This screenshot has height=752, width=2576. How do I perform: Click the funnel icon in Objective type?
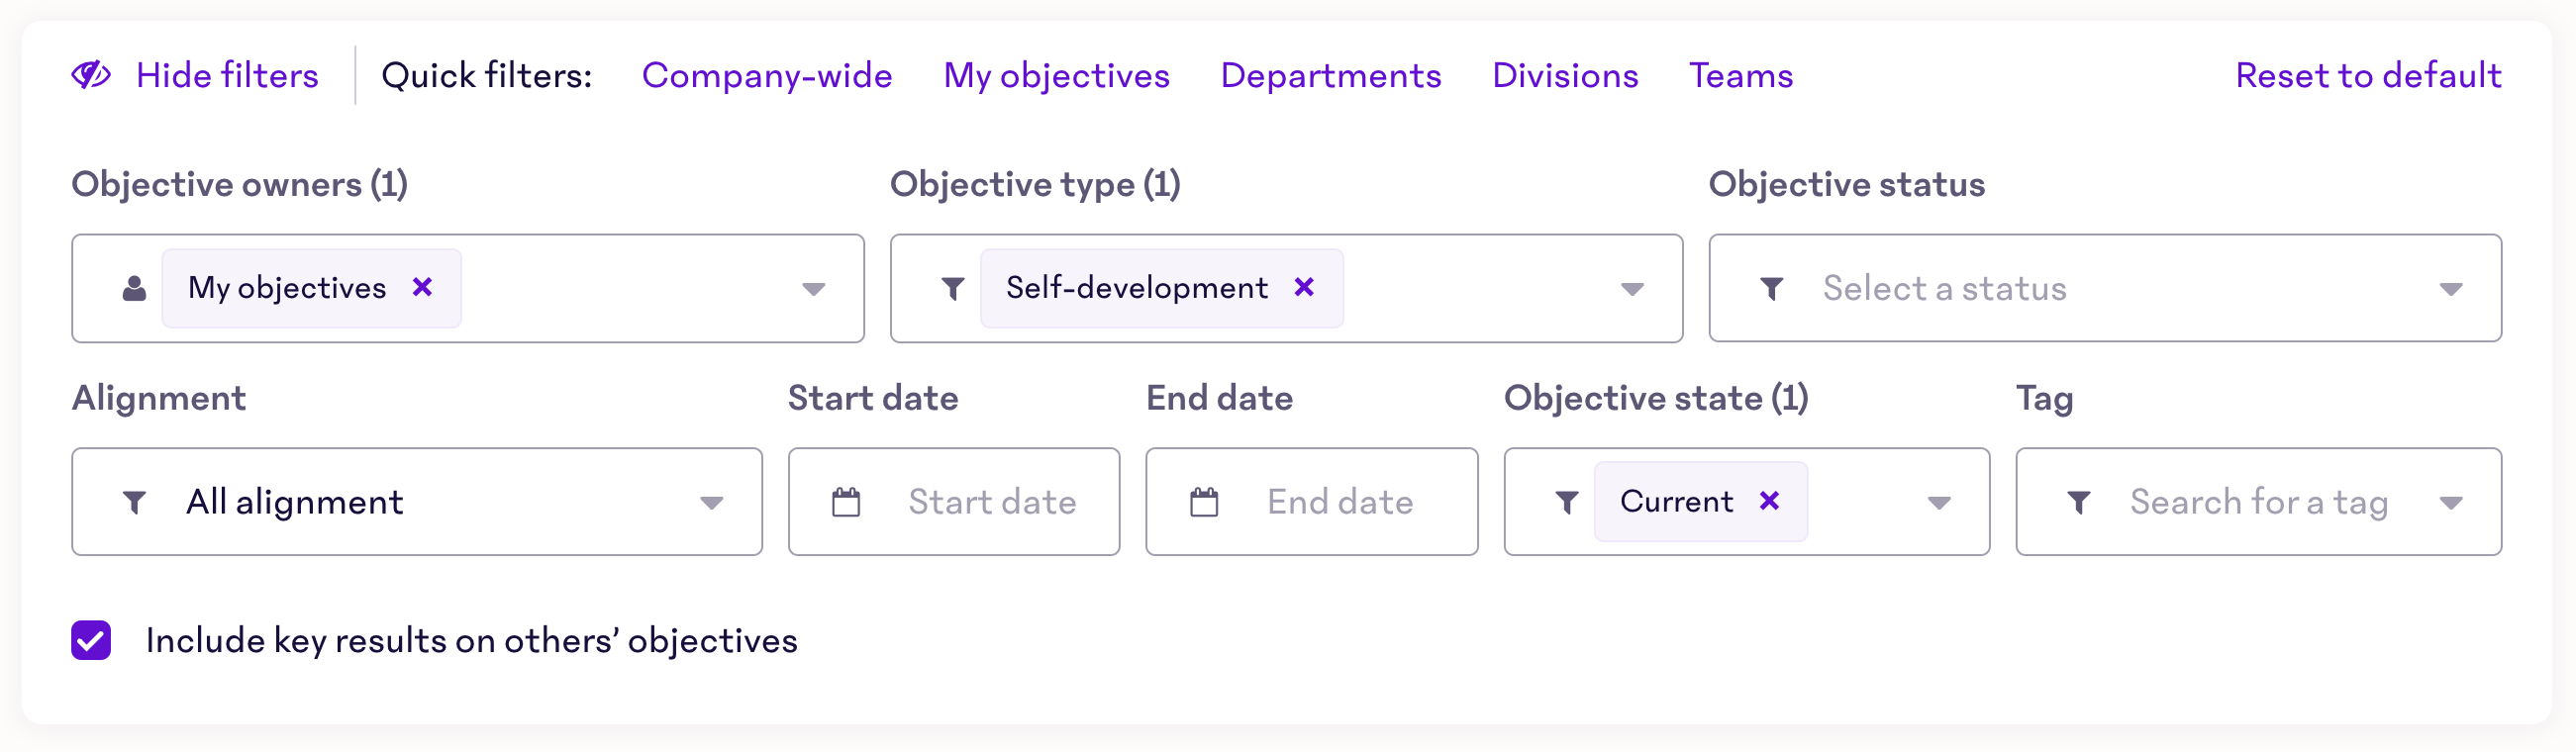953,289
